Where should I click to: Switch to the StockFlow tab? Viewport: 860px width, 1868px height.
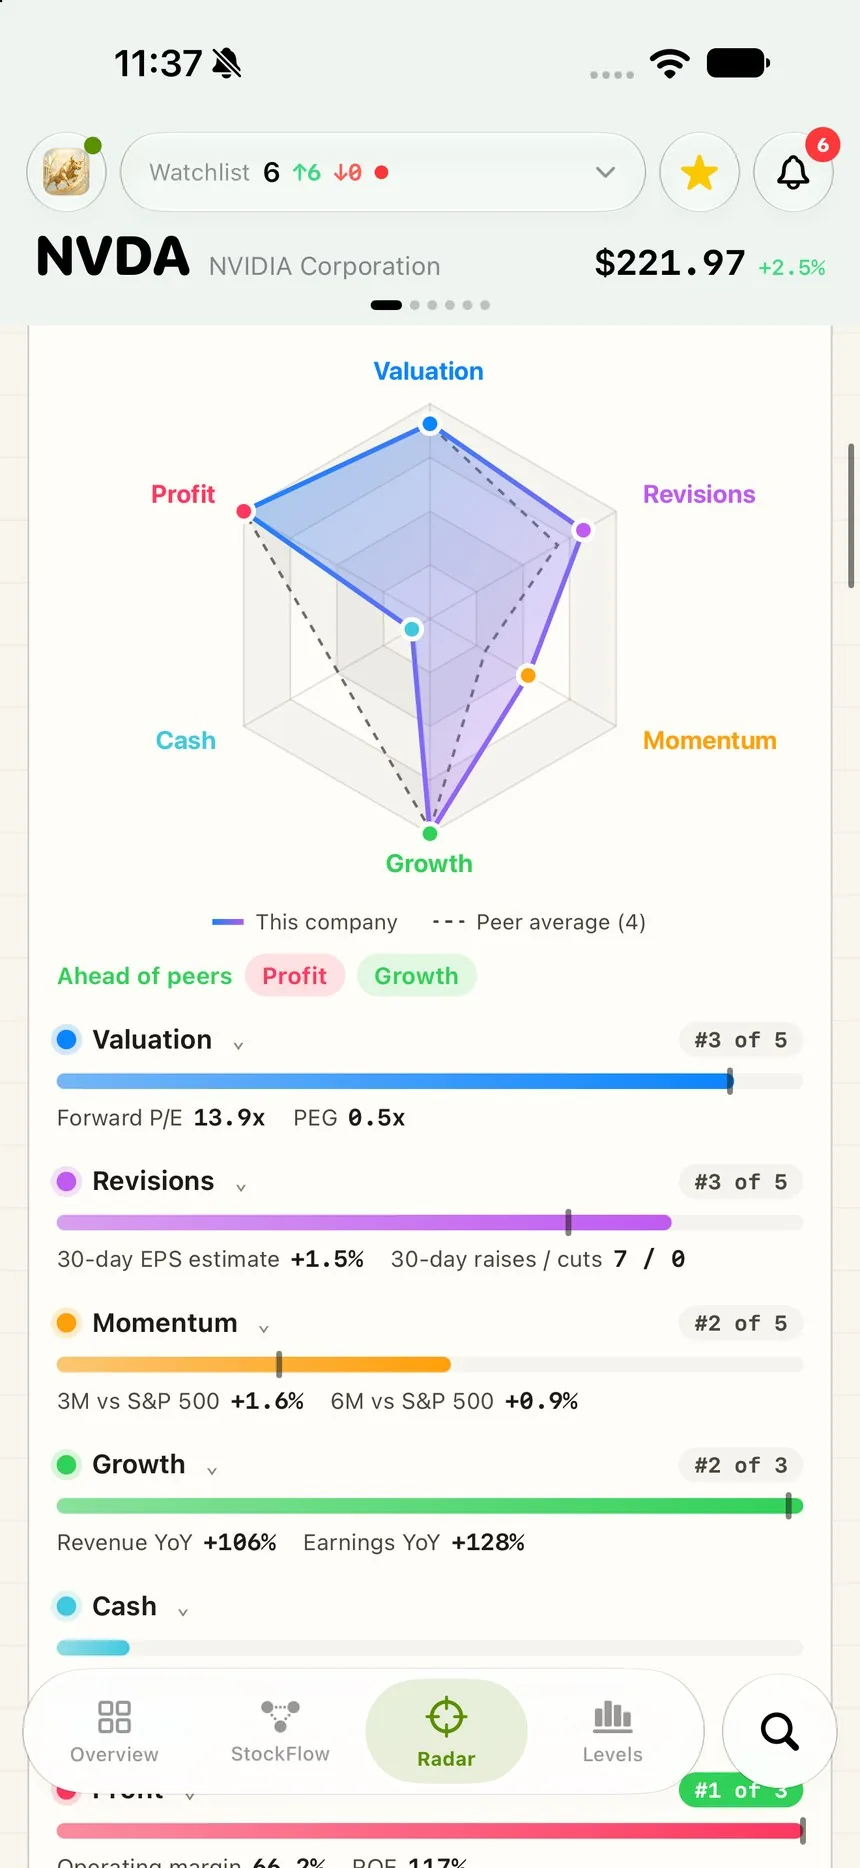tap(280, 1731)
